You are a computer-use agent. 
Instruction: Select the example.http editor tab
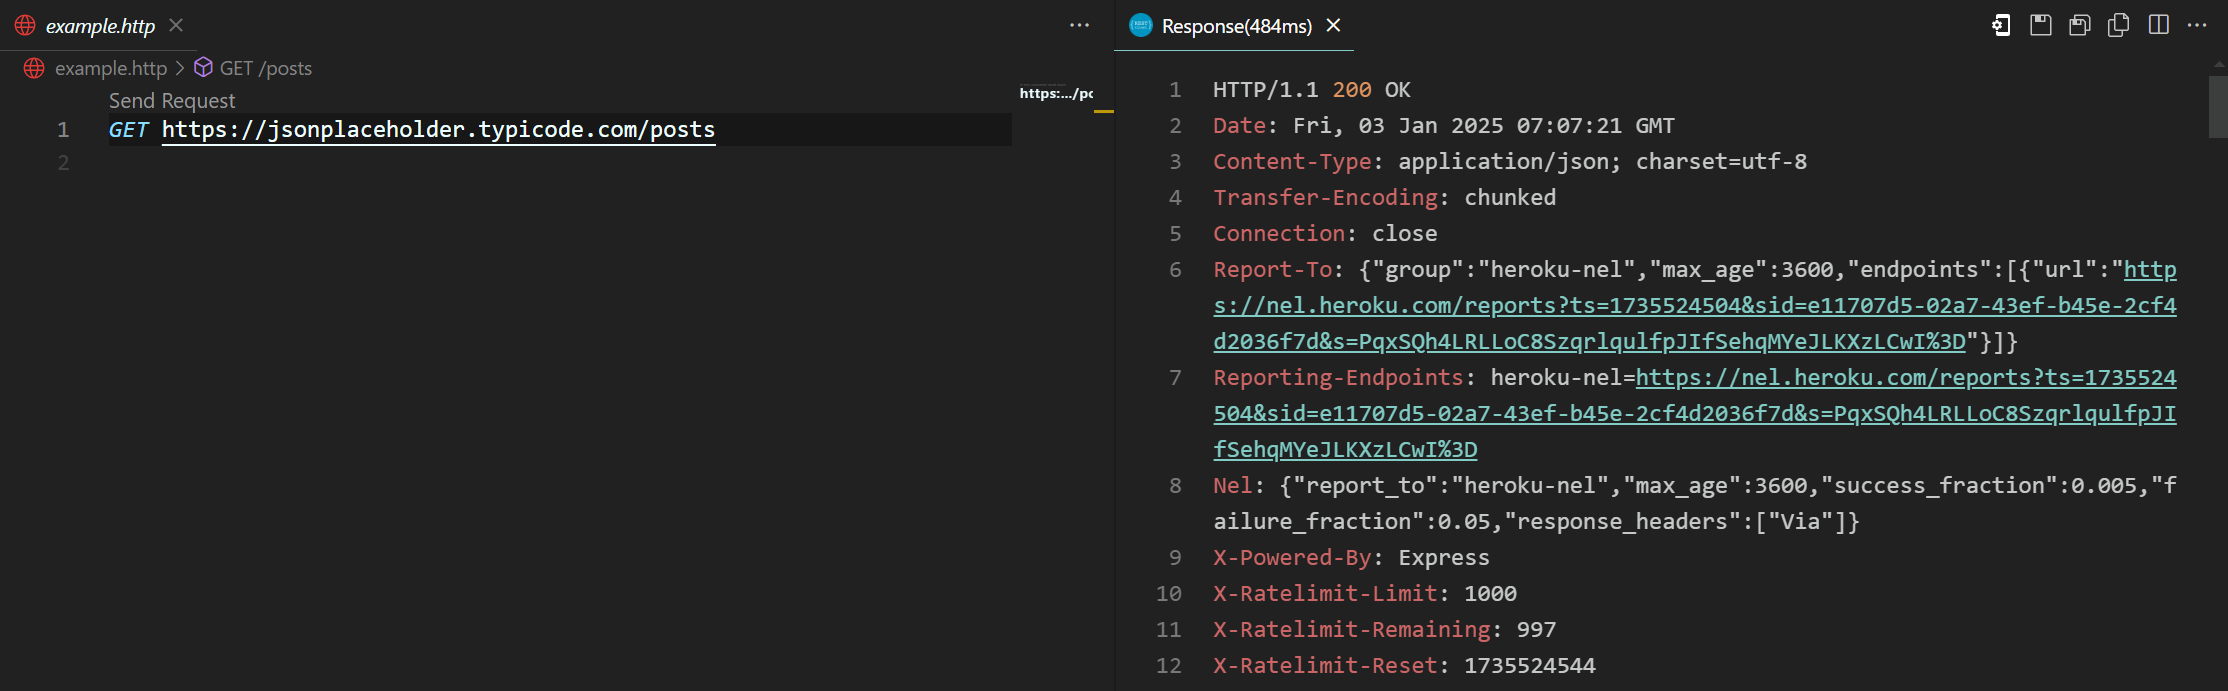[100, 26]
